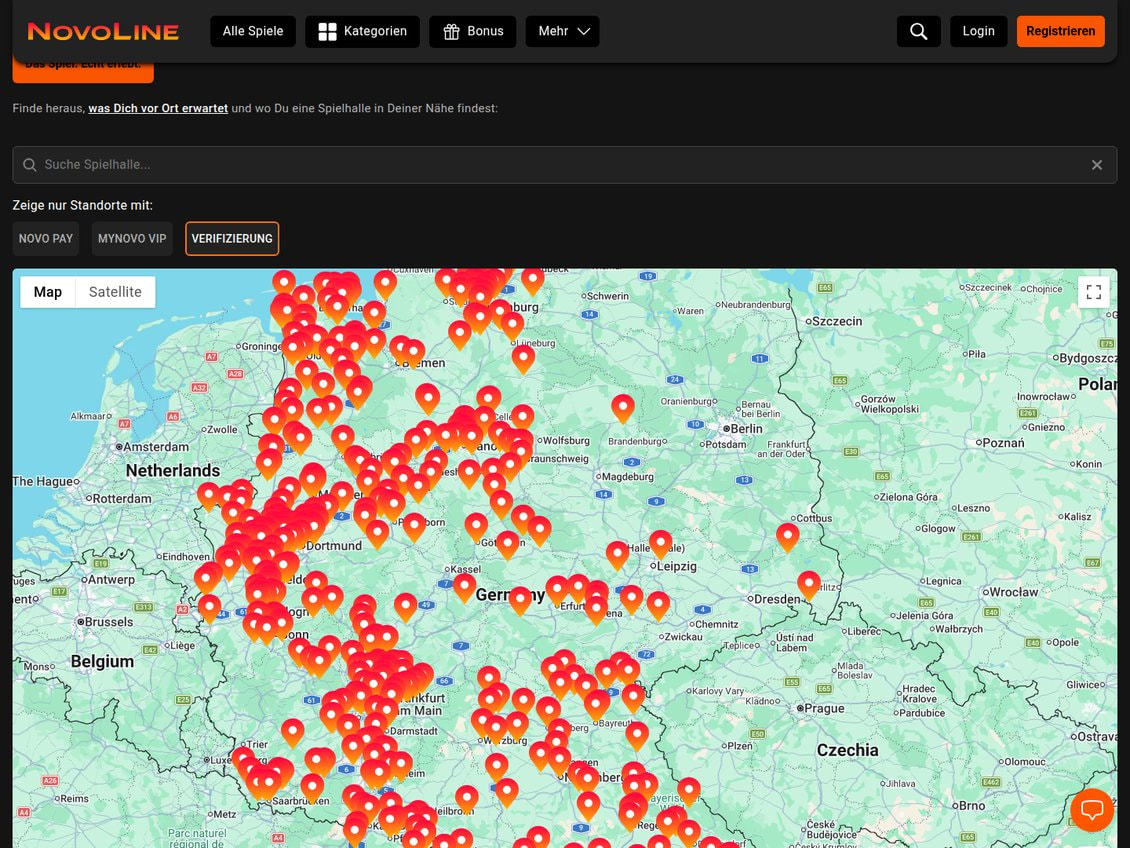Open the Bonus page
Viewport: 1130px width, 848px height.
tap(473, 31)
